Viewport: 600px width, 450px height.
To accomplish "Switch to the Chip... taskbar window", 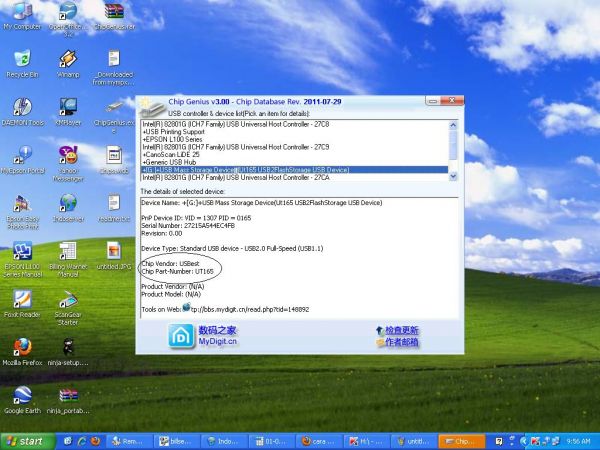I will [x=461, y=442].
